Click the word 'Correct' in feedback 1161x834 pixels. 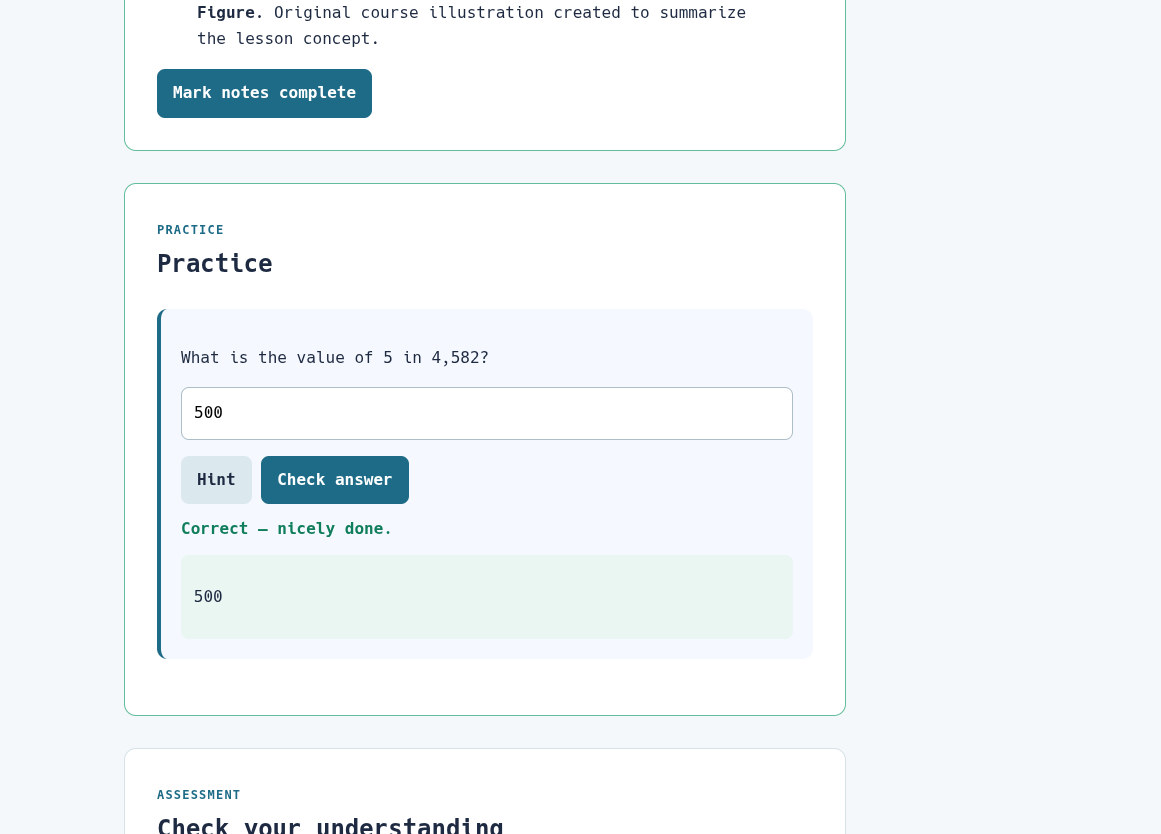(215, 529)
